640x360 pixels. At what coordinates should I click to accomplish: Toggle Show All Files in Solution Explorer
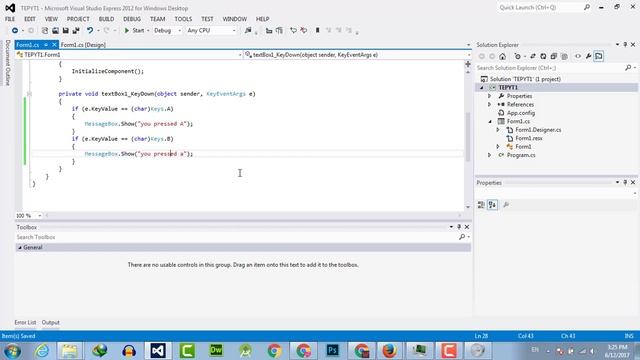point(564,56)
